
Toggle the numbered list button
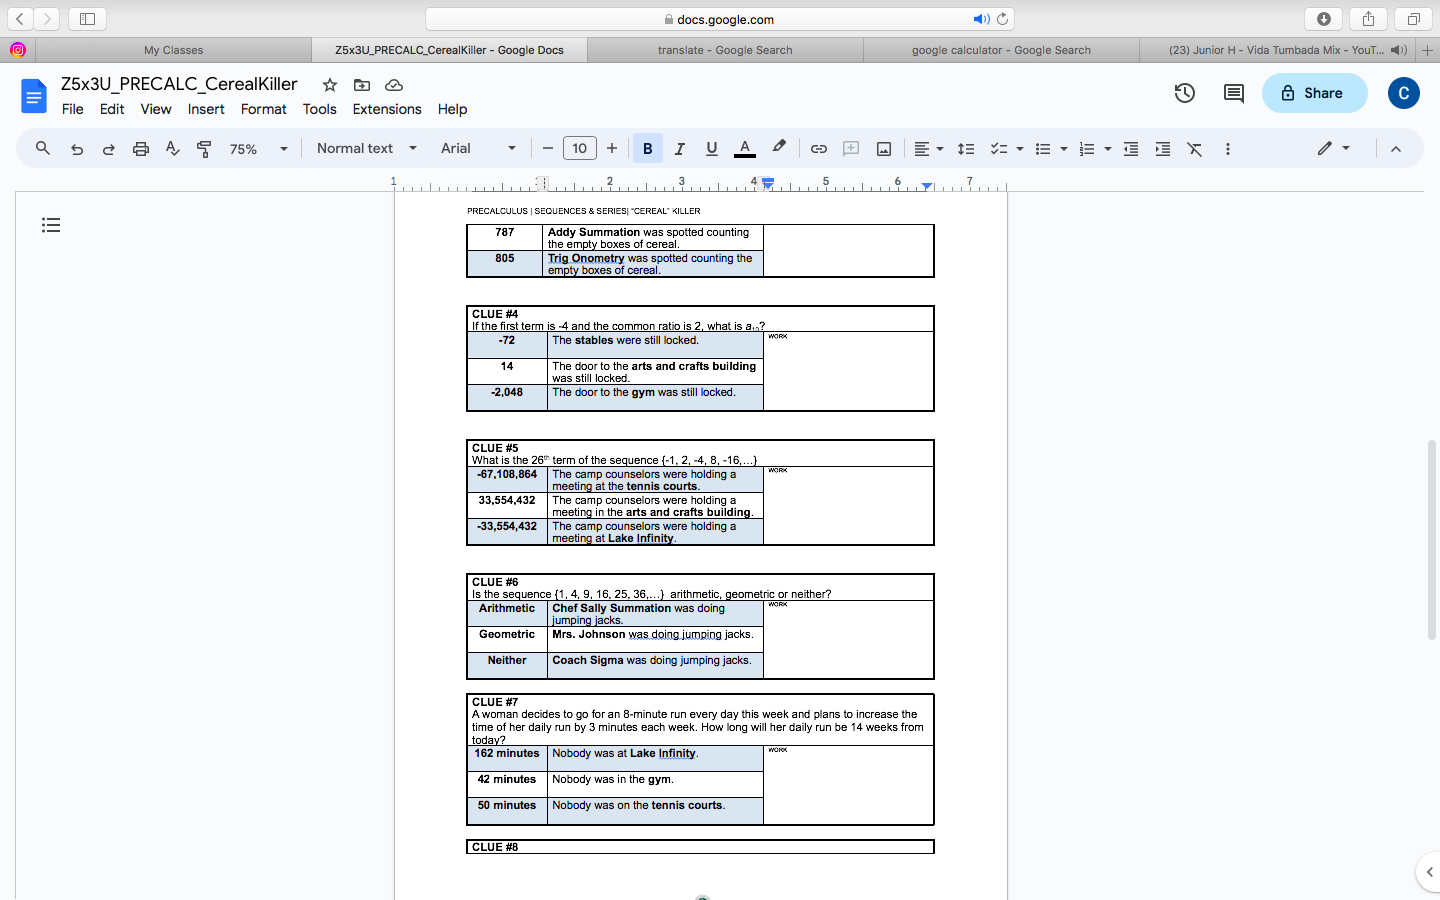(1087, 149)
